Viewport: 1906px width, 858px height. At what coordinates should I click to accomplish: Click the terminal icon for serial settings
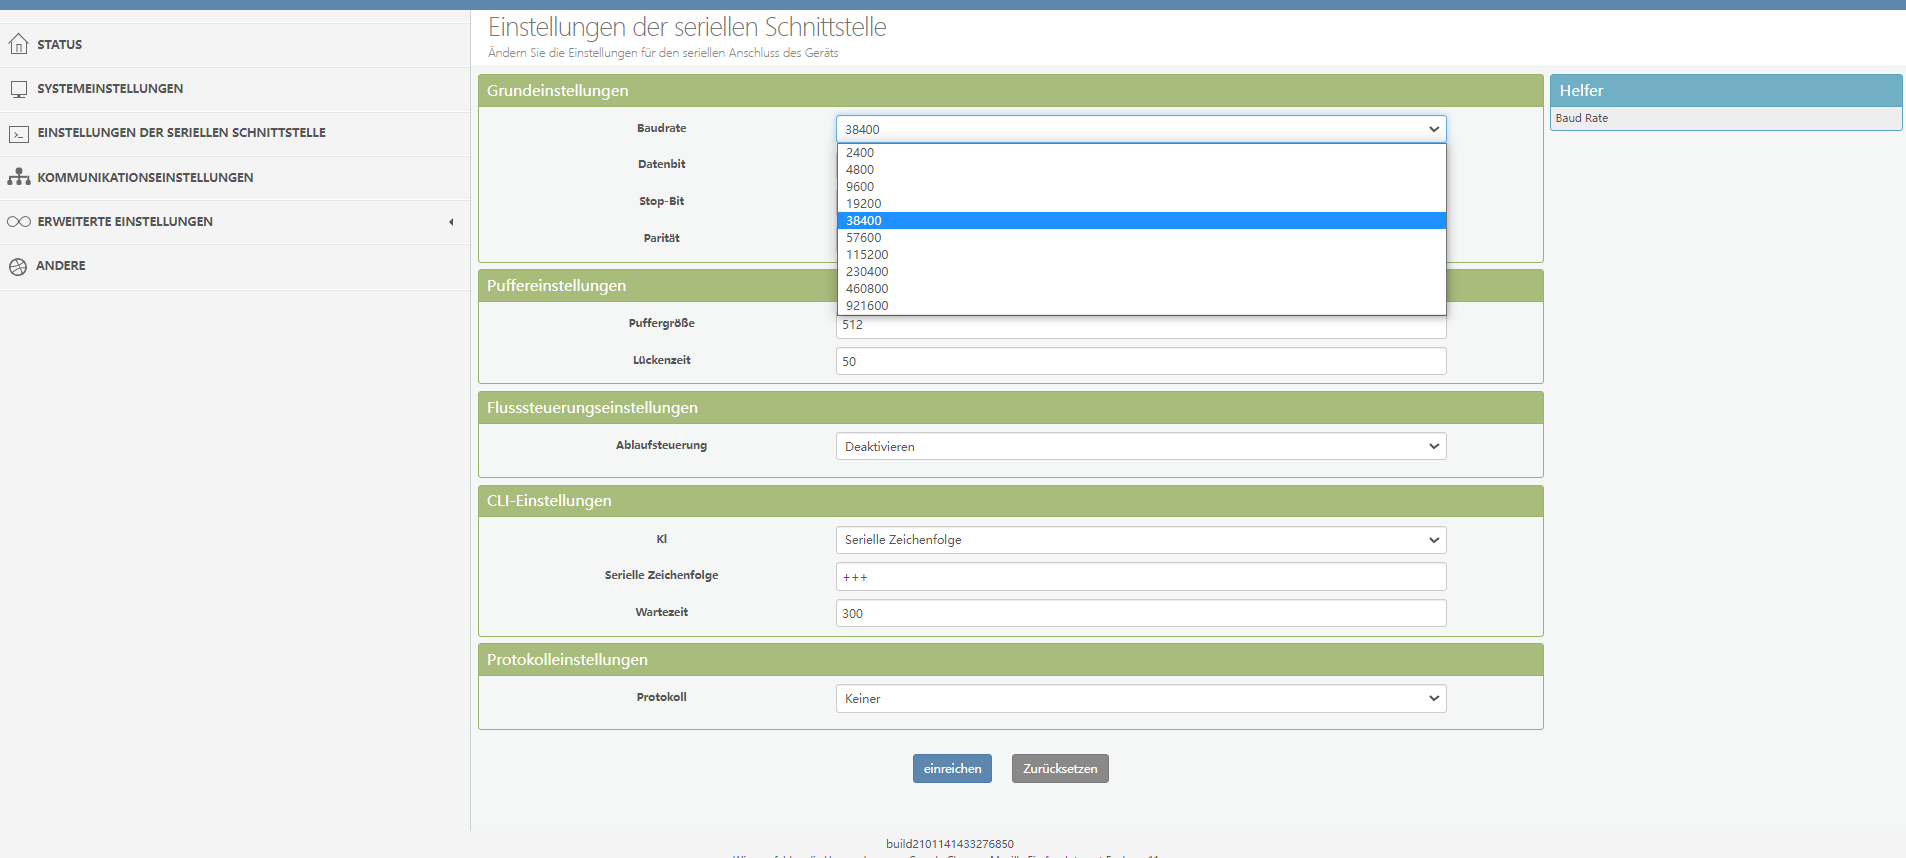[x=18, y=133]
